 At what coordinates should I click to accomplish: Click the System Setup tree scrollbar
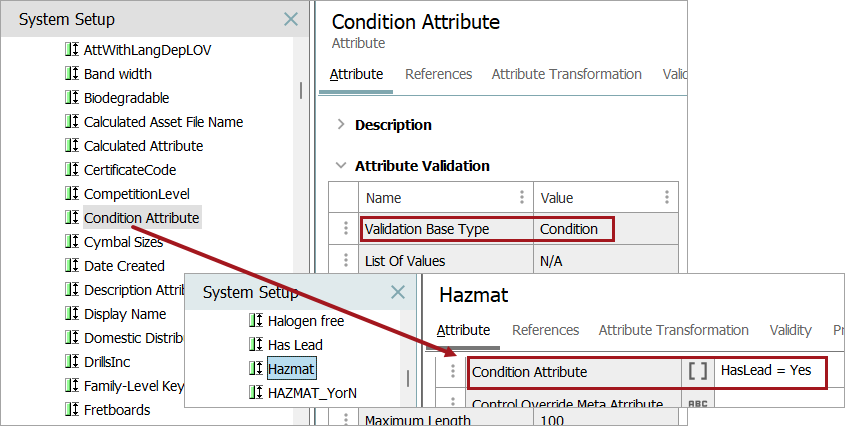(301, 90)
